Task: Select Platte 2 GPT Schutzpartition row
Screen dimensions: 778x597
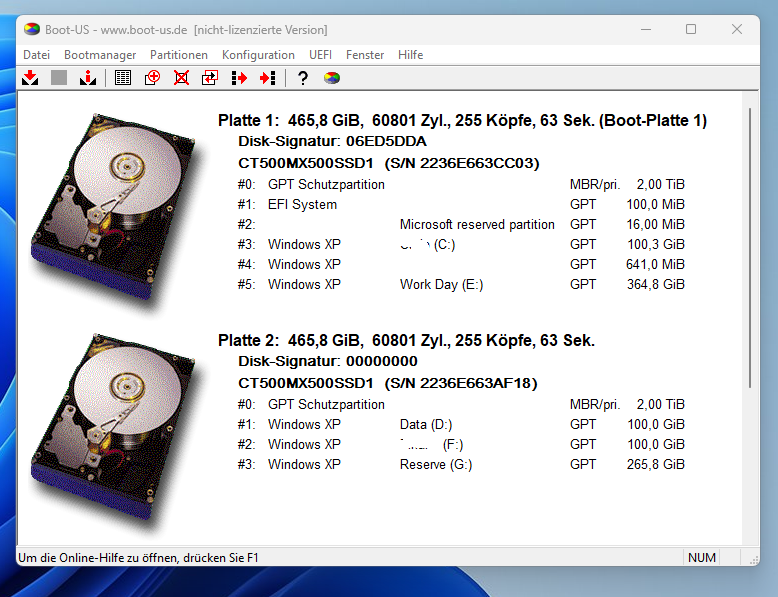Action: [x=461, y=404]
